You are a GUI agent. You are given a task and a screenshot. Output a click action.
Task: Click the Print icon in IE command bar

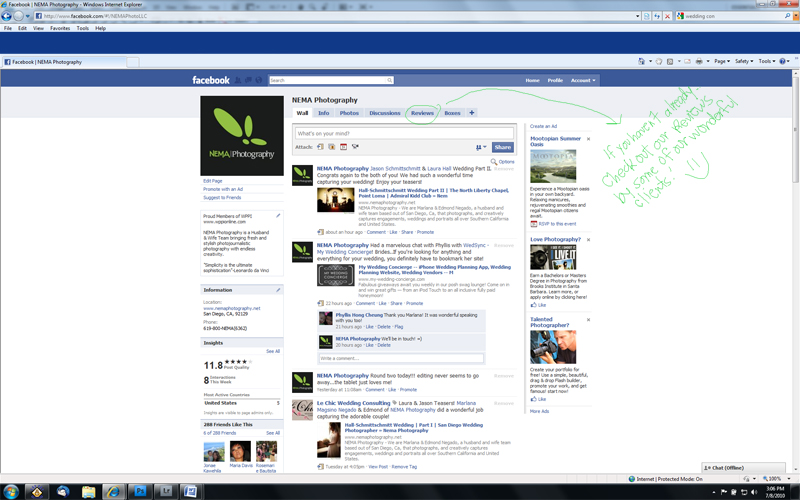pos(699,61)
